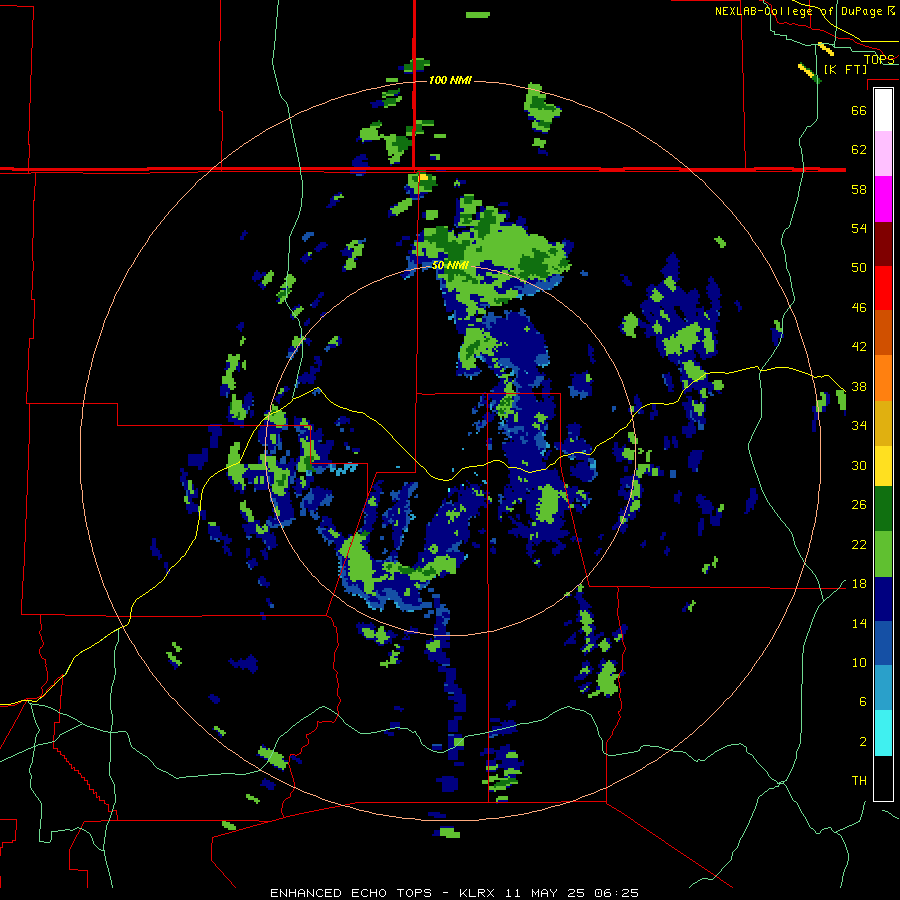900x900 pixels.
Task: Click the magenta legend swatch
Action: pos(883,199)
